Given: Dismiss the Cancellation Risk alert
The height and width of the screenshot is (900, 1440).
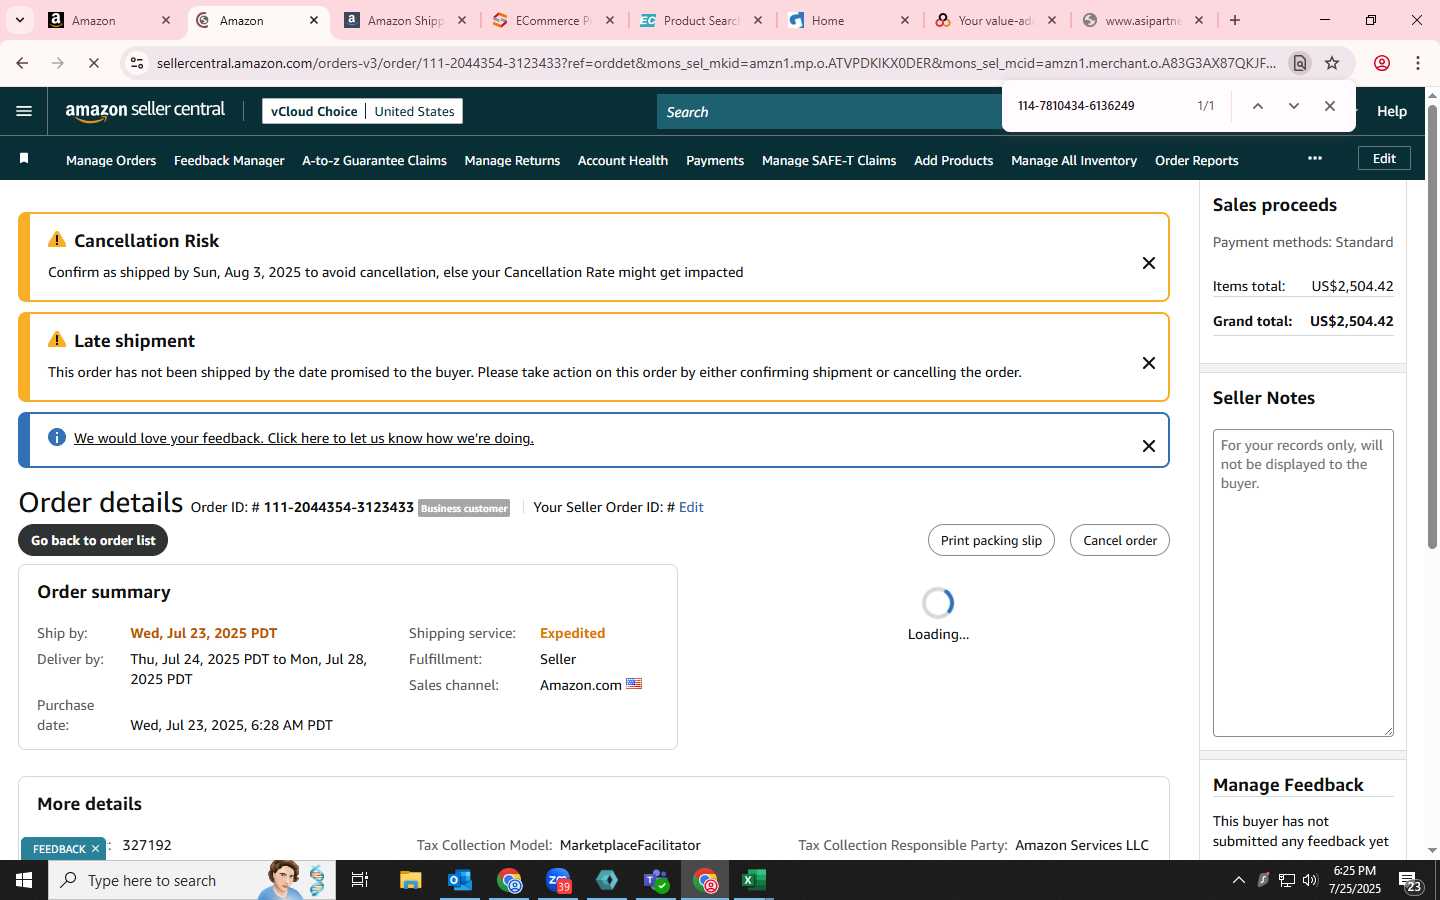Looking at the screenshot, I should [x=1149, y=263].
